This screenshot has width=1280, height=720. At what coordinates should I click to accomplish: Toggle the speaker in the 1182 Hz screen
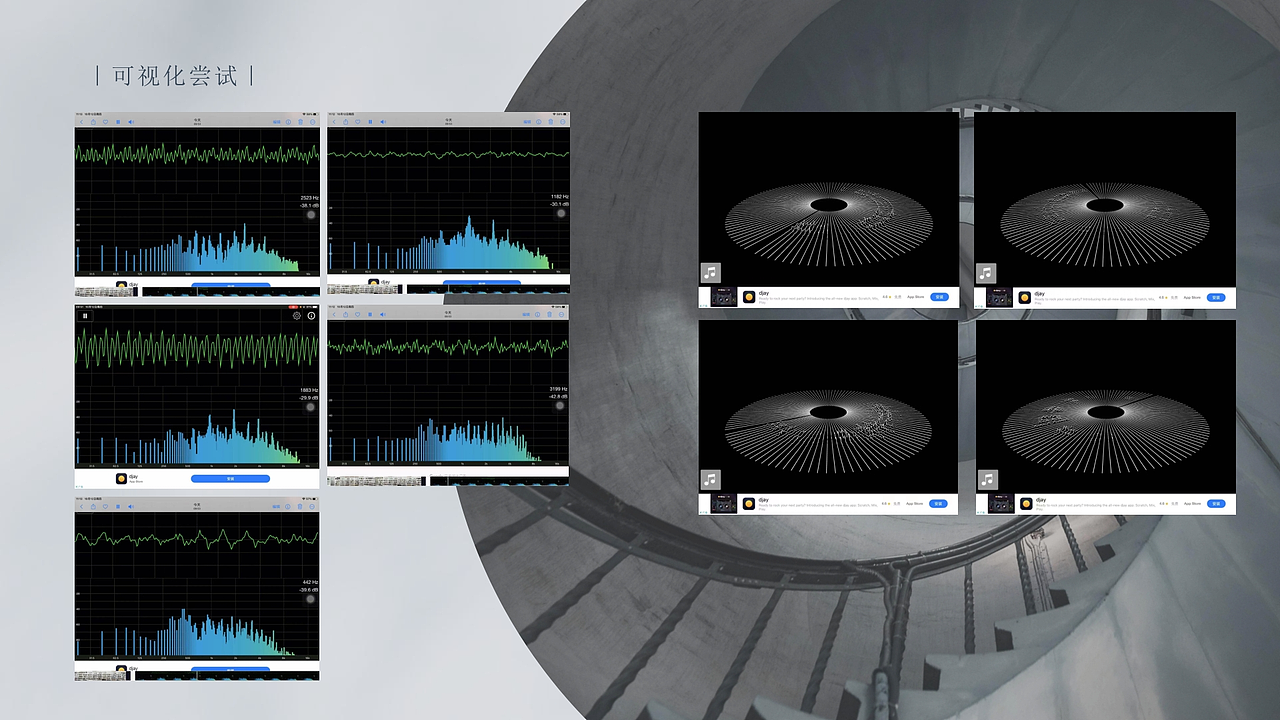point(383,122)
